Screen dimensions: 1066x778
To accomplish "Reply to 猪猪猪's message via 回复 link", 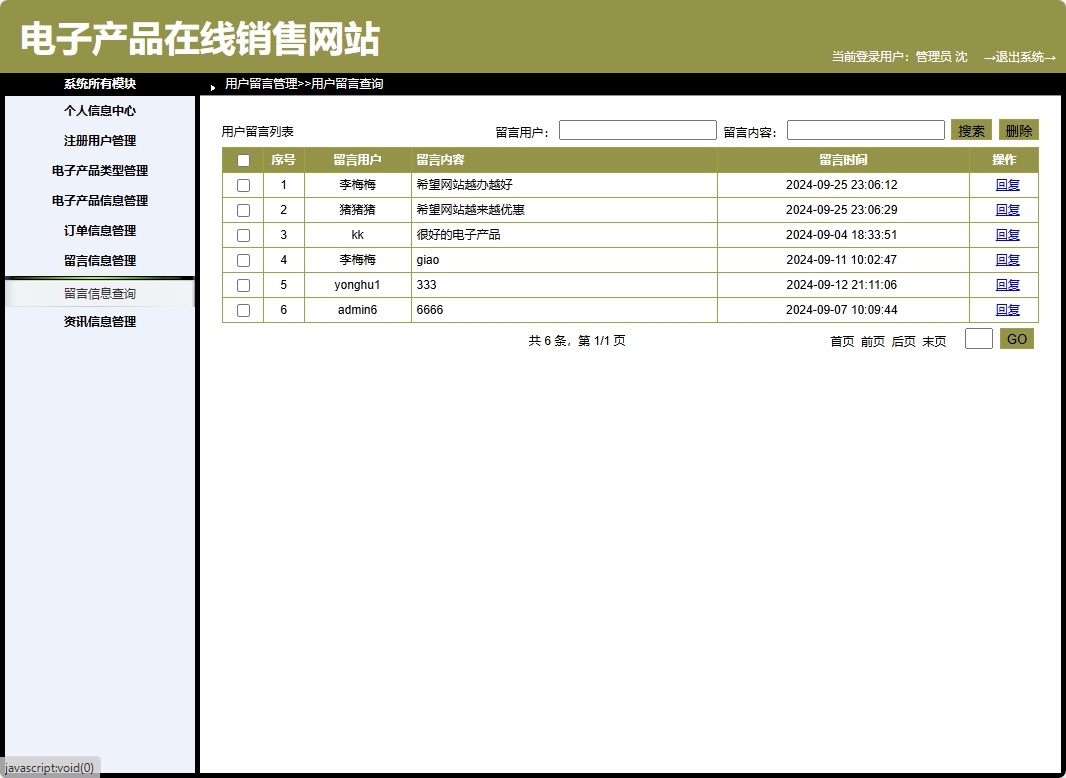I will coord(1006,210).
